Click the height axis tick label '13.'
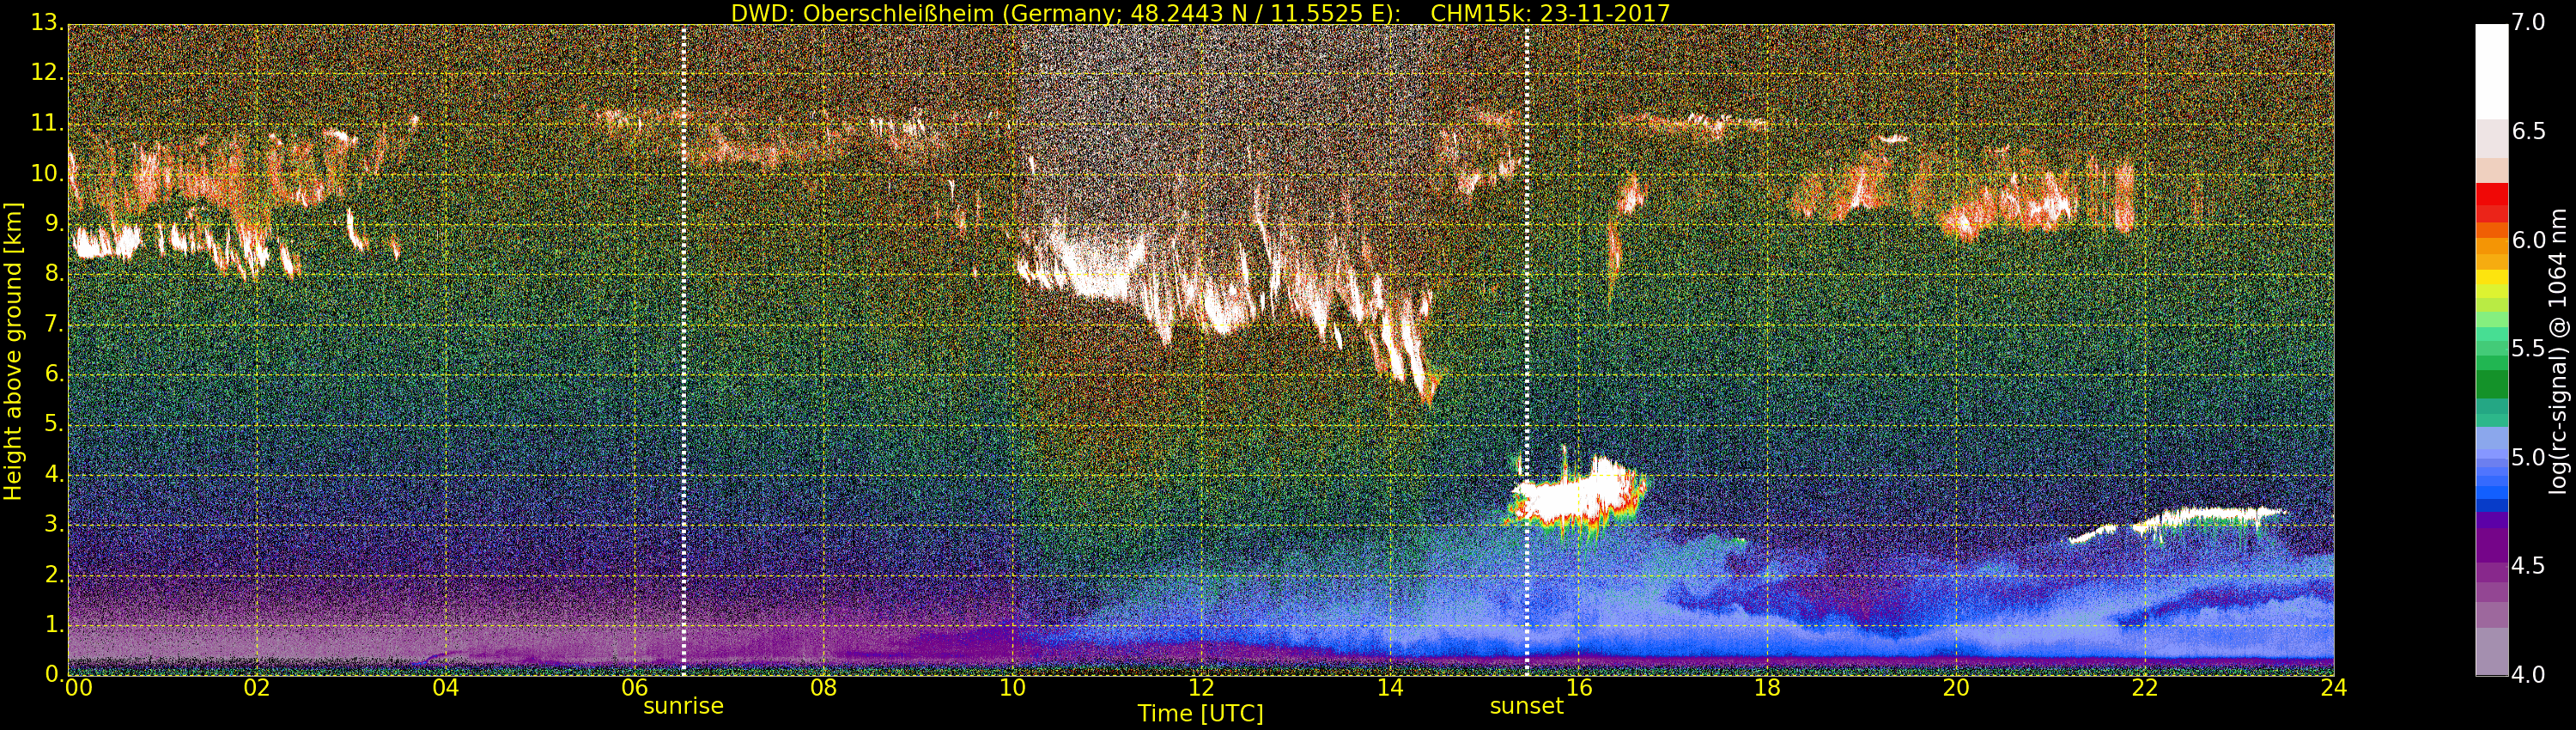This screenshot has width=2576, height=730. [47, 22]
